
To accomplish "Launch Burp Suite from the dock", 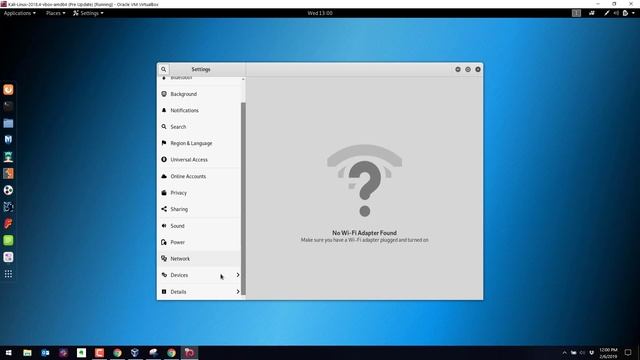I will [8, 173].
